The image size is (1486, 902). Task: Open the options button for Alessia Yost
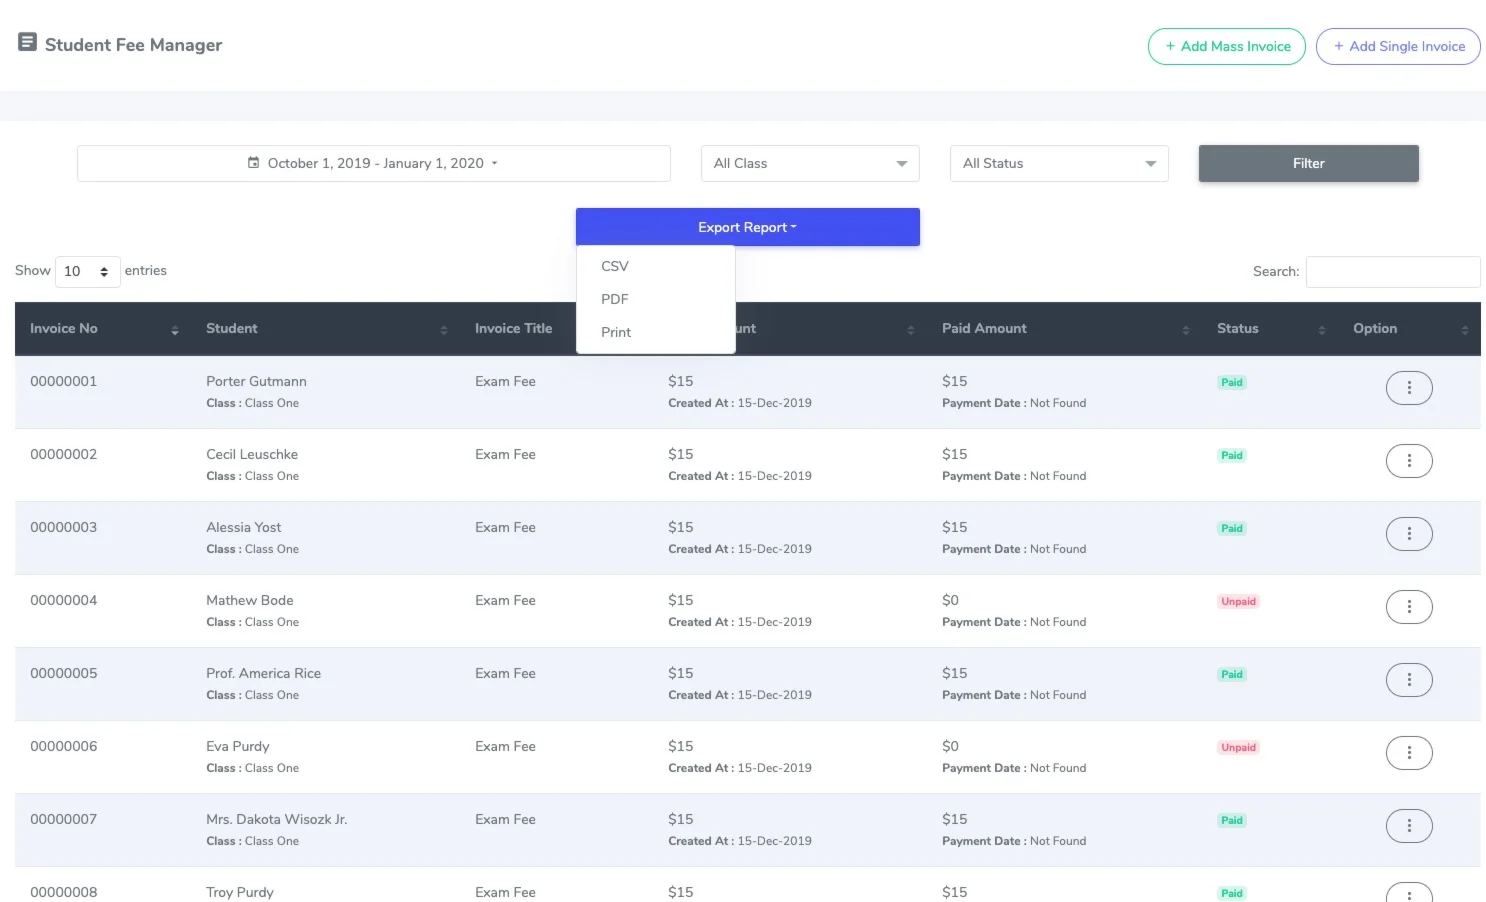(x=1408, y=534)
